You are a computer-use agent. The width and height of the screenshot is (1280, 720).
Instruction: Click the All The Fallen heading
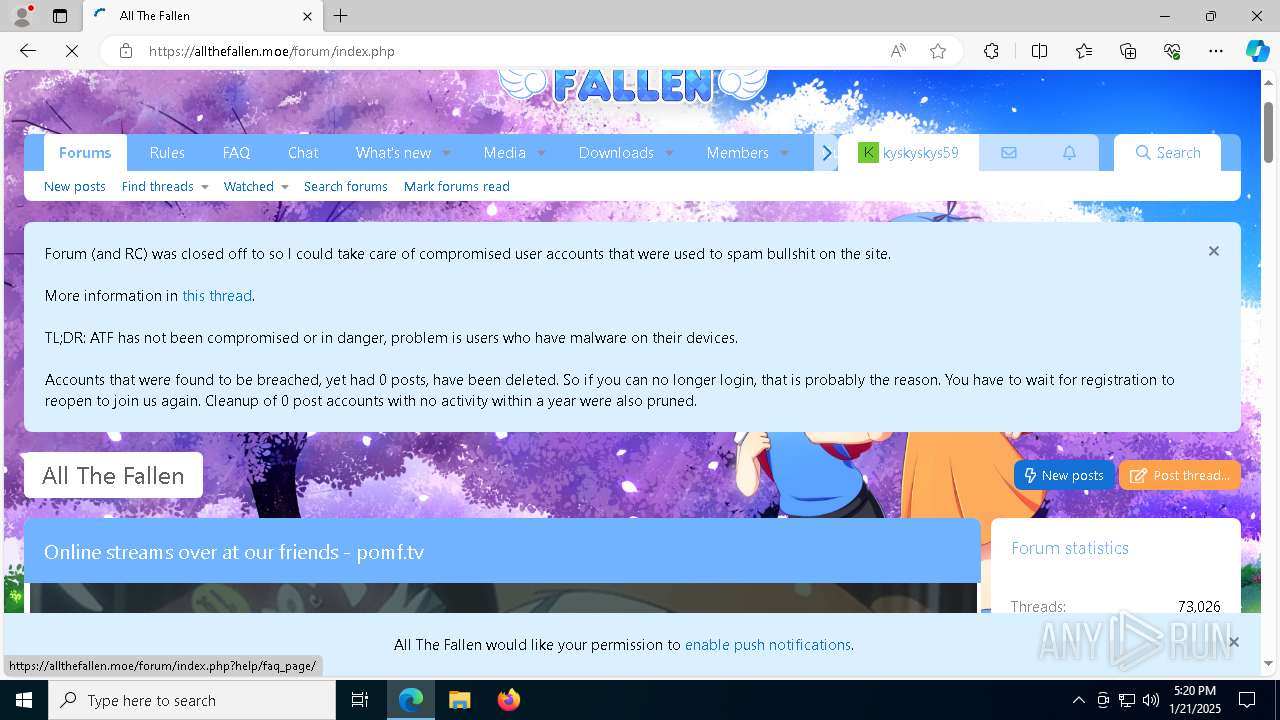pos(113,476)
